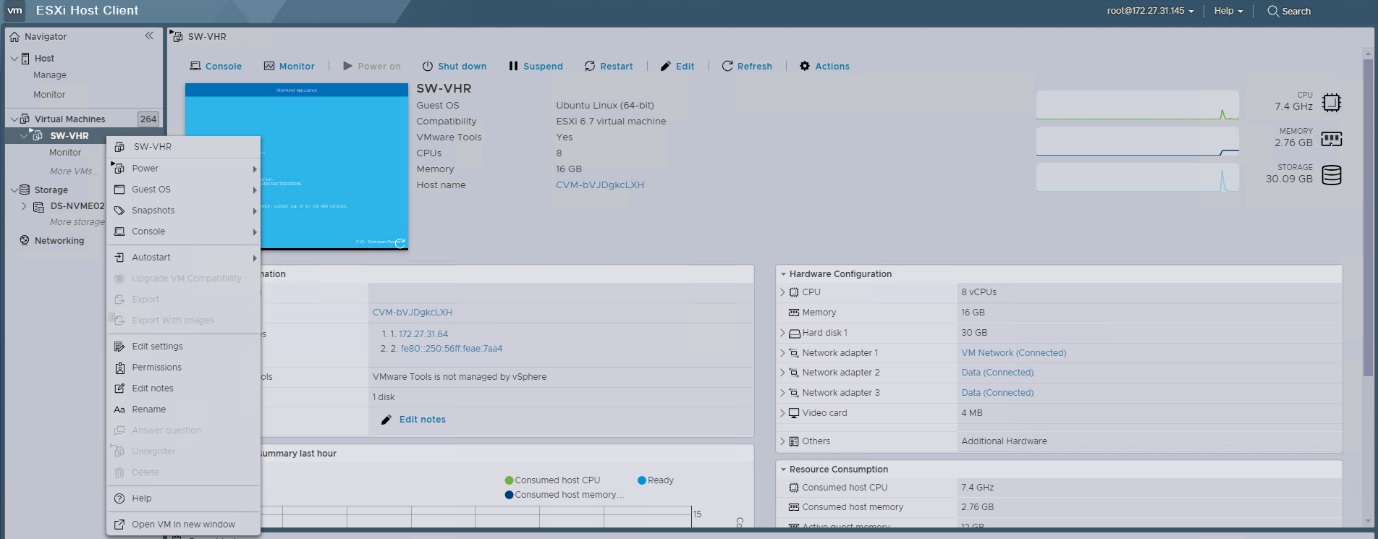Image resolution: width=1378 pixels, height=539 pixels.
Task: Click the Storage disk icon beside 30.09 GB
Action: click(x=1331, y=175)
